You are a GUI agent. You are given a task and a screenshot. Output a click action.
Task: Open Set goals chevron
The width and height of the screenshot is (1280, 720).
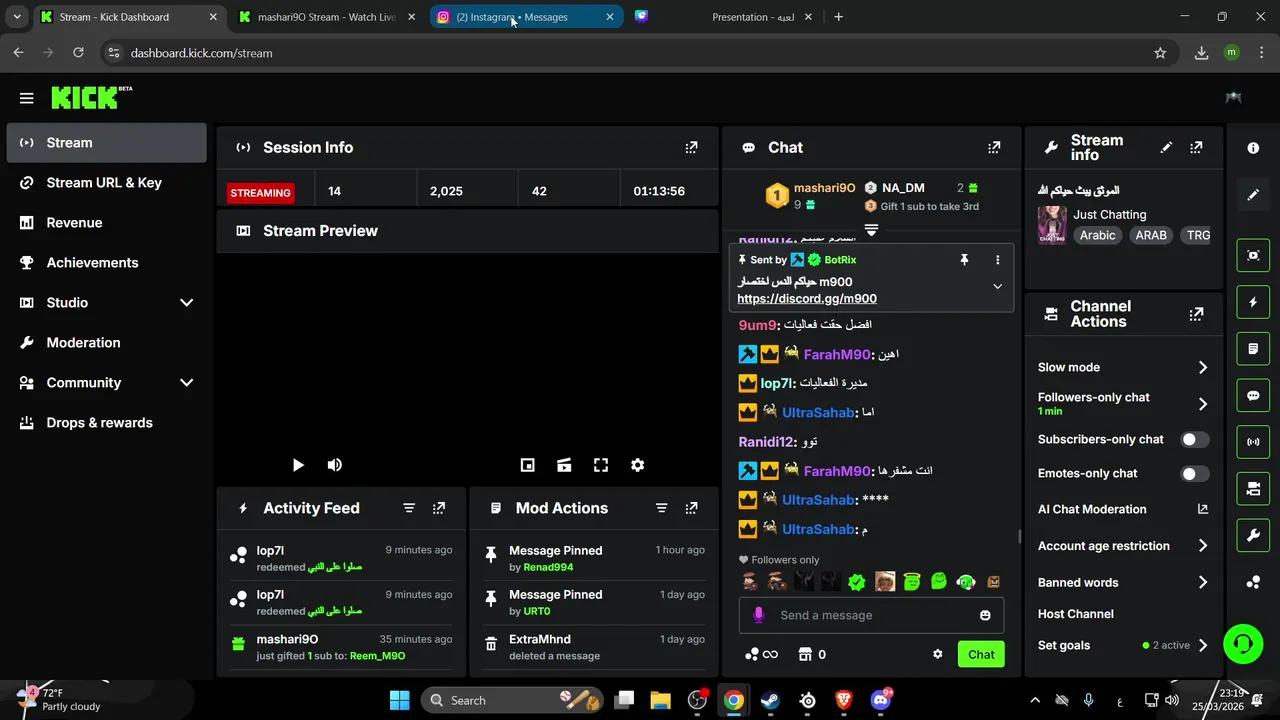[1203, 645]
